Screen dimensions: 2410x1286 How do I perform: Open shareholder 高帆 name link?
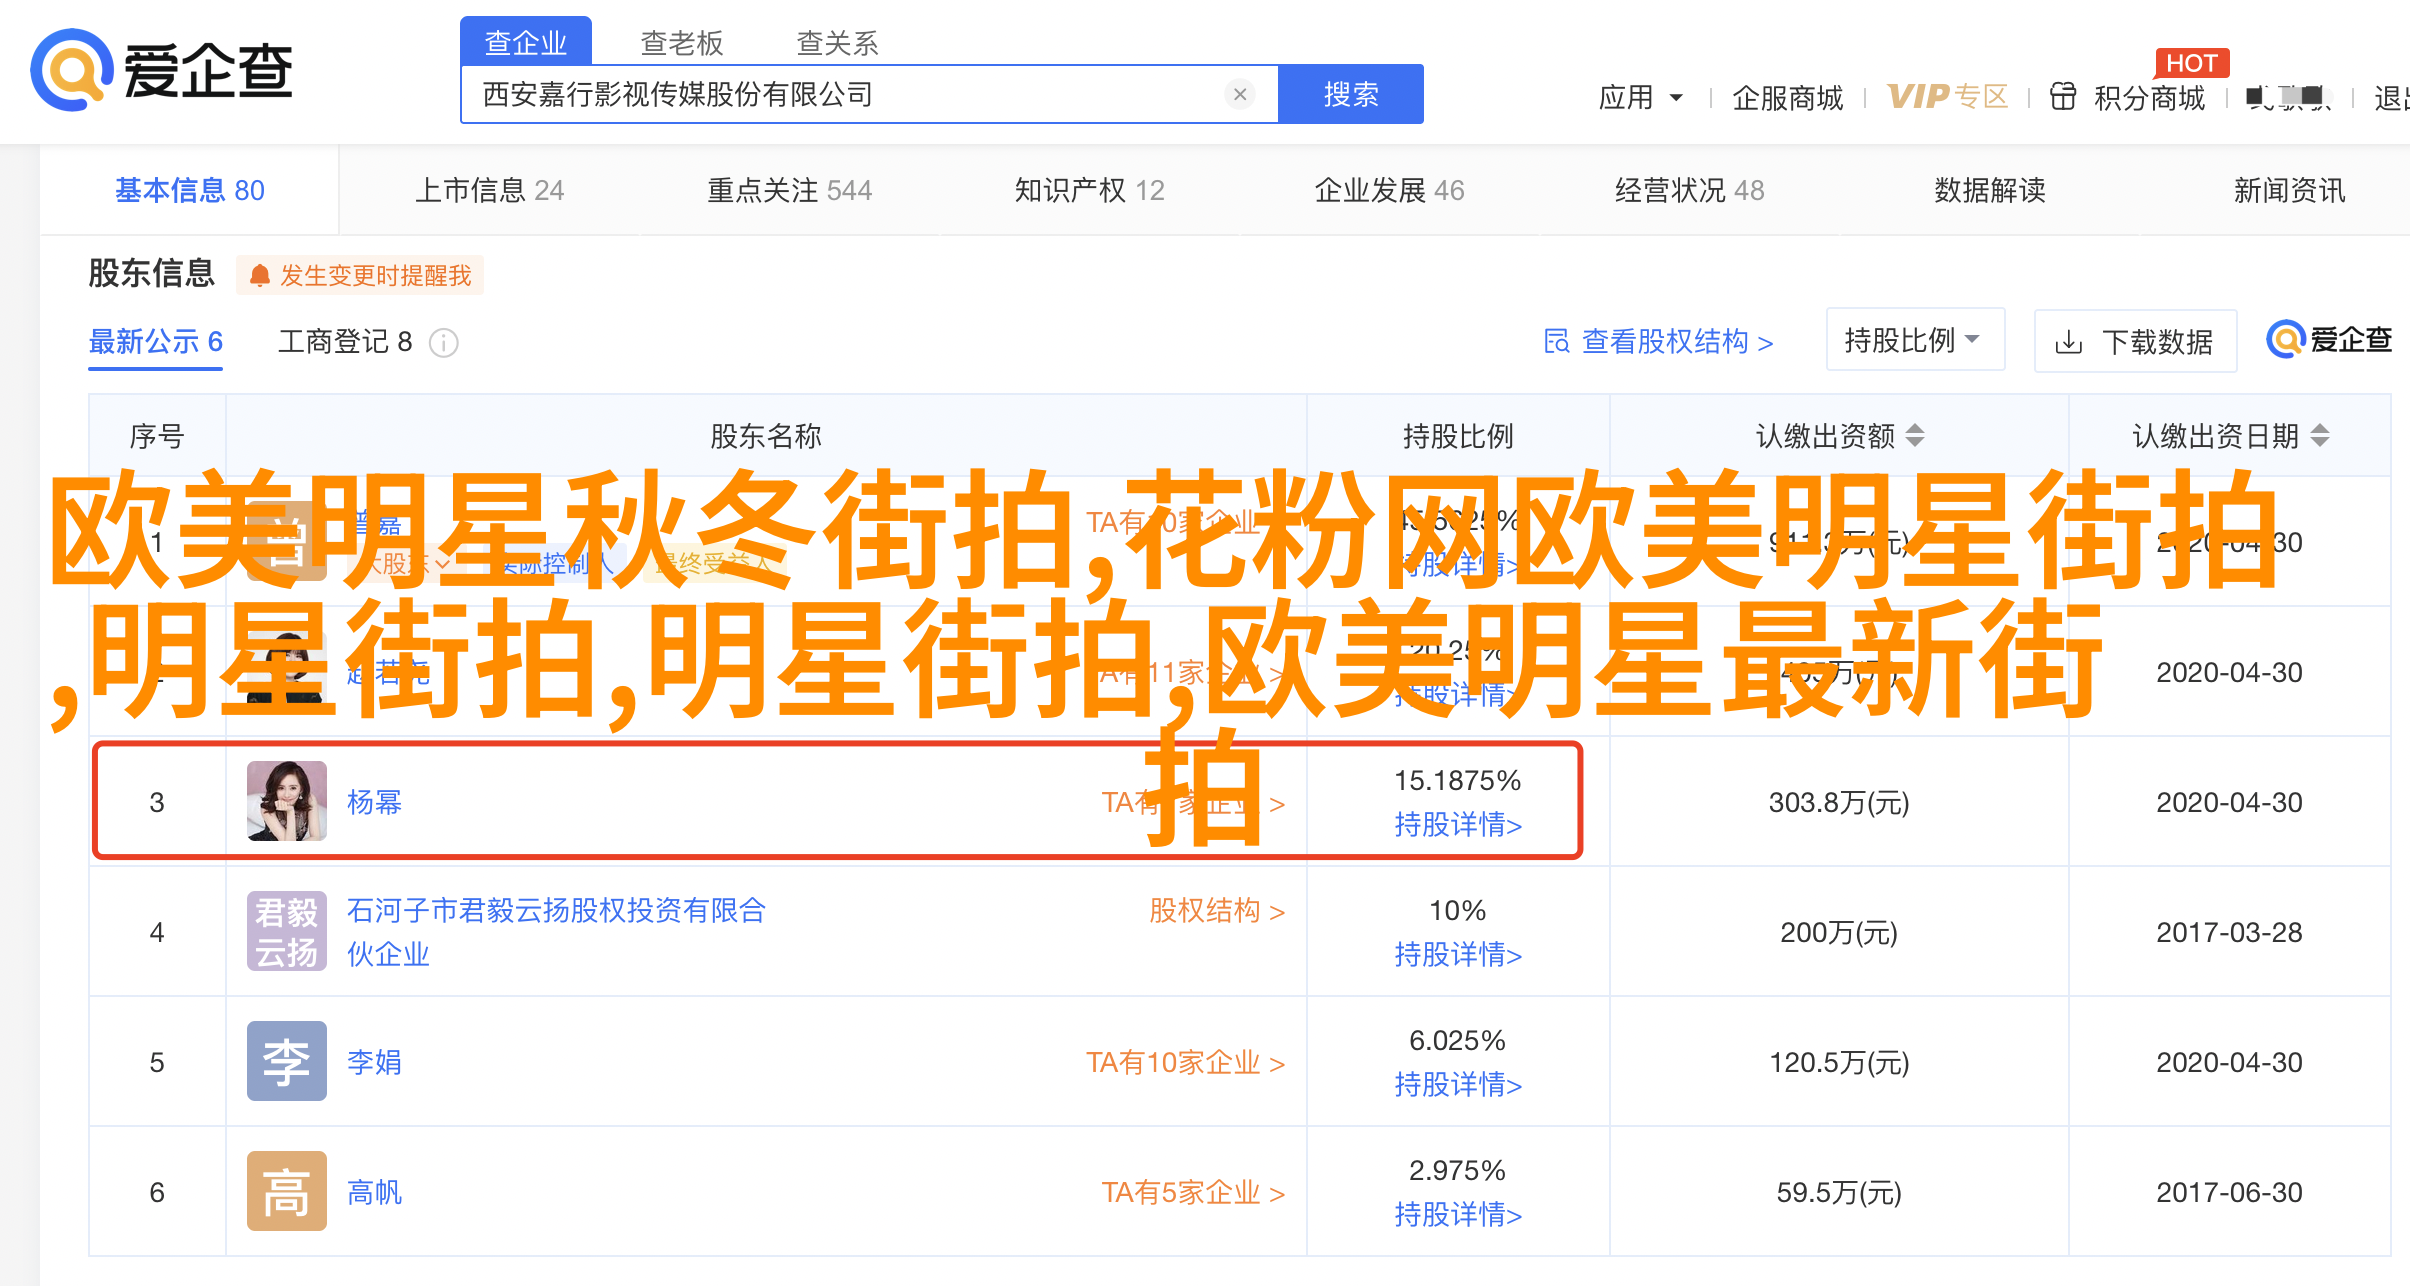coord(374,1192)
